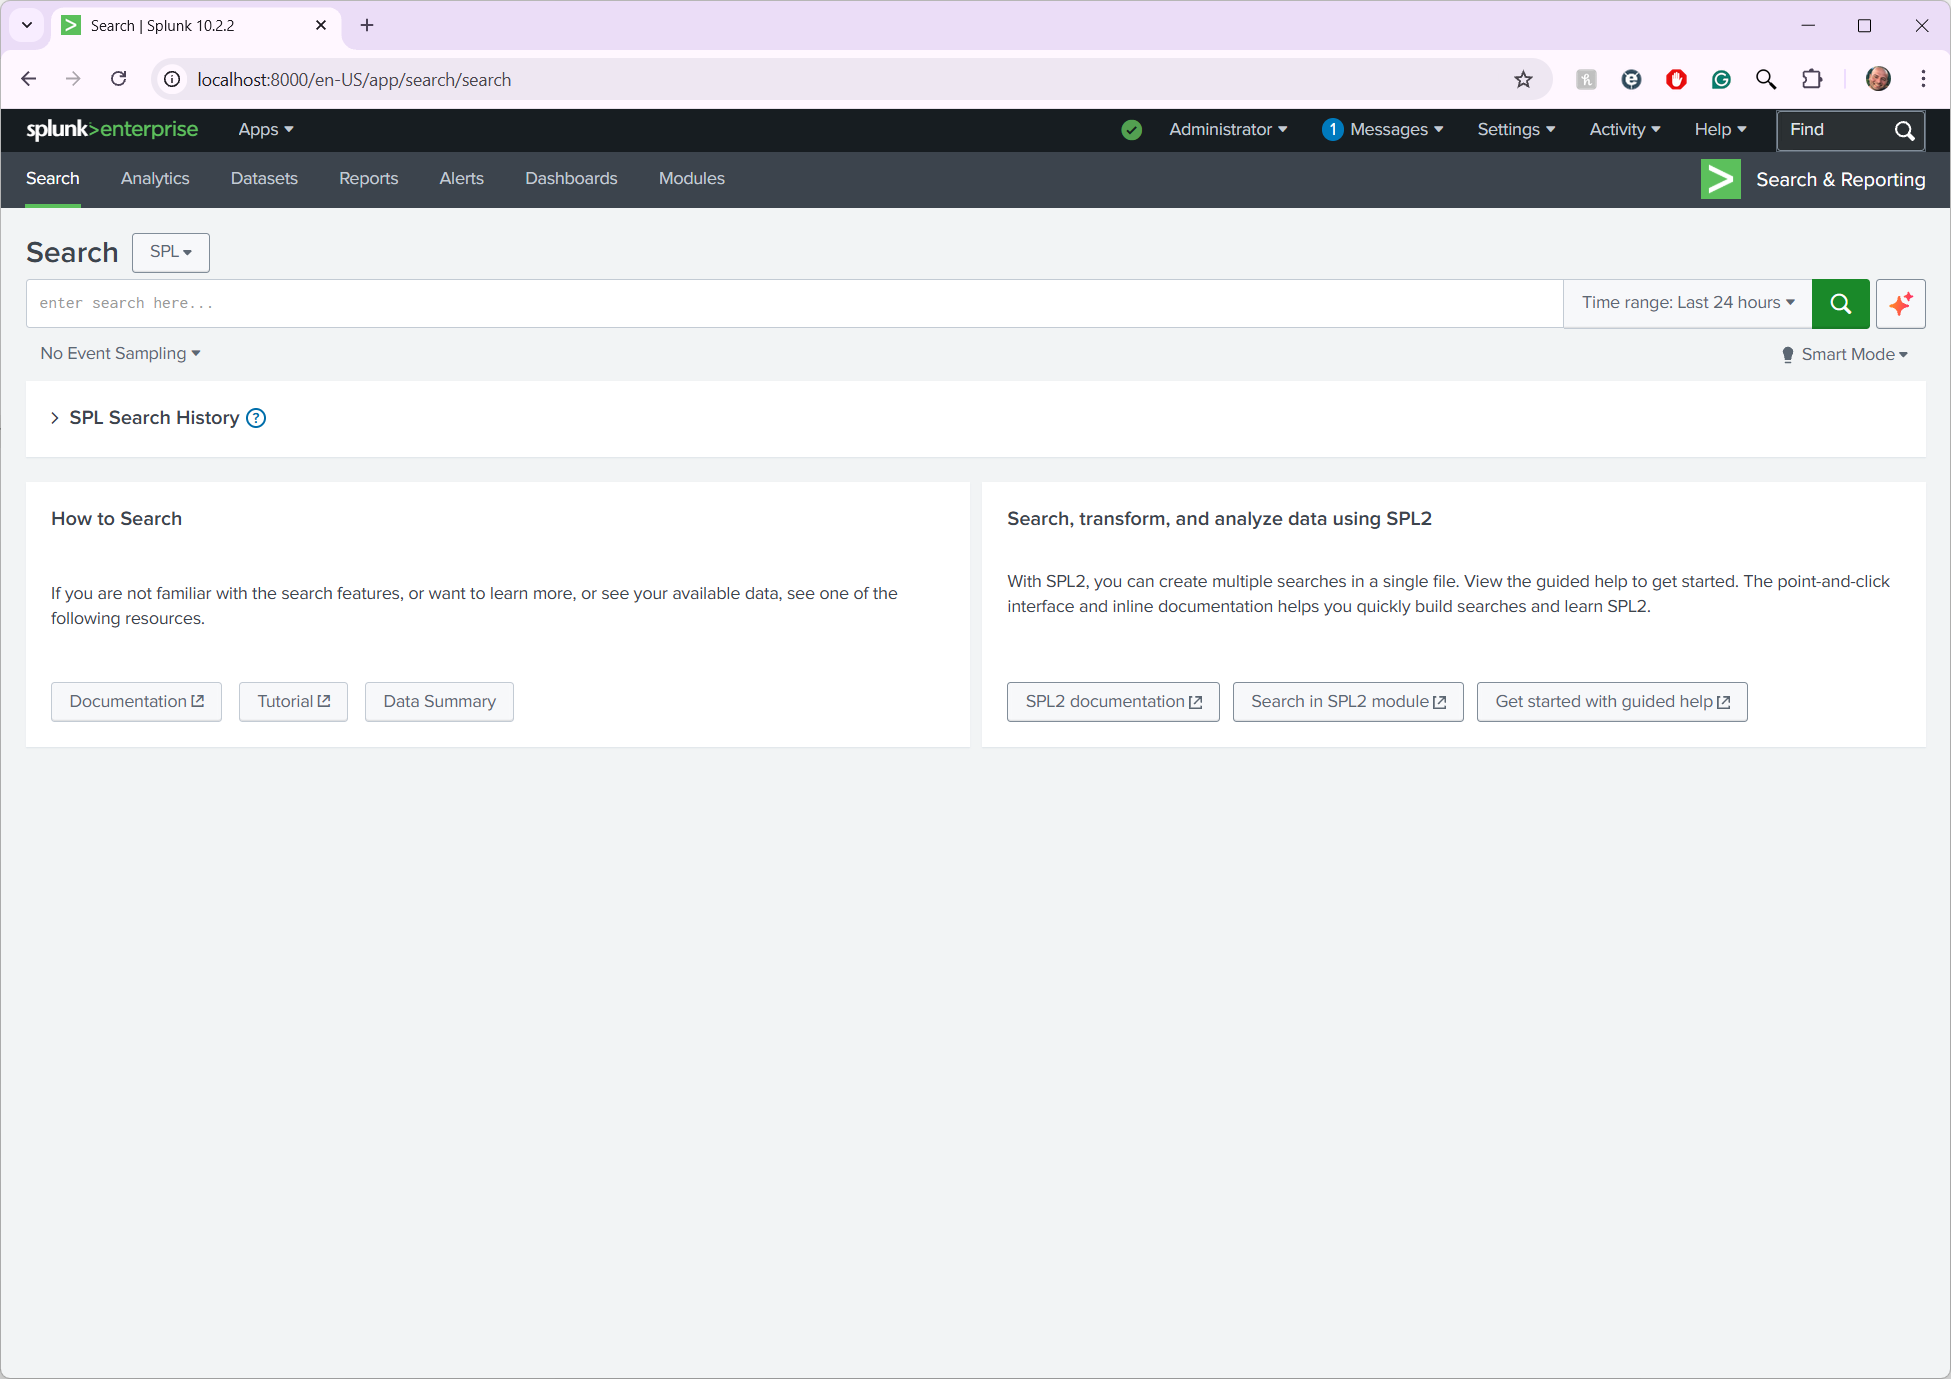
Task: Open the No Event Sampling dropdown
Action: click(120, 354)
